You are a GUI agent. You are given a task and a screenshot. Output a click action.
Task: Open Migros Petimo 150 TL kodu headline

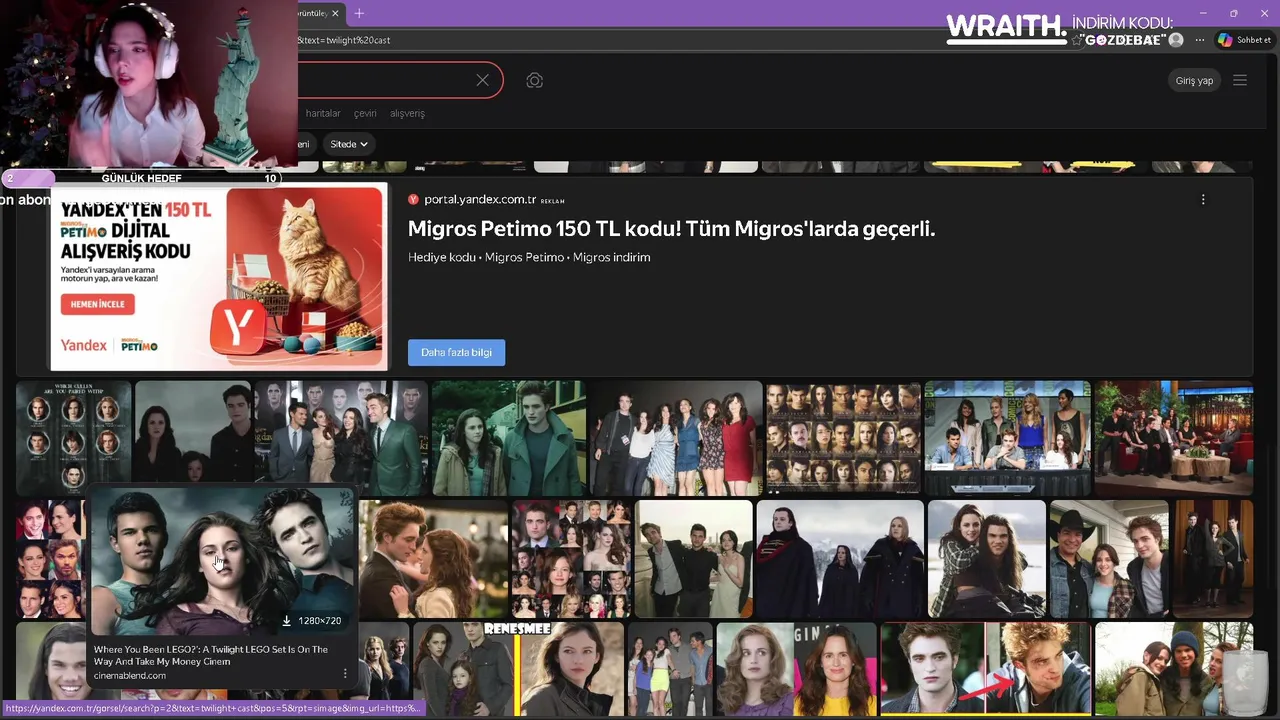671,228
